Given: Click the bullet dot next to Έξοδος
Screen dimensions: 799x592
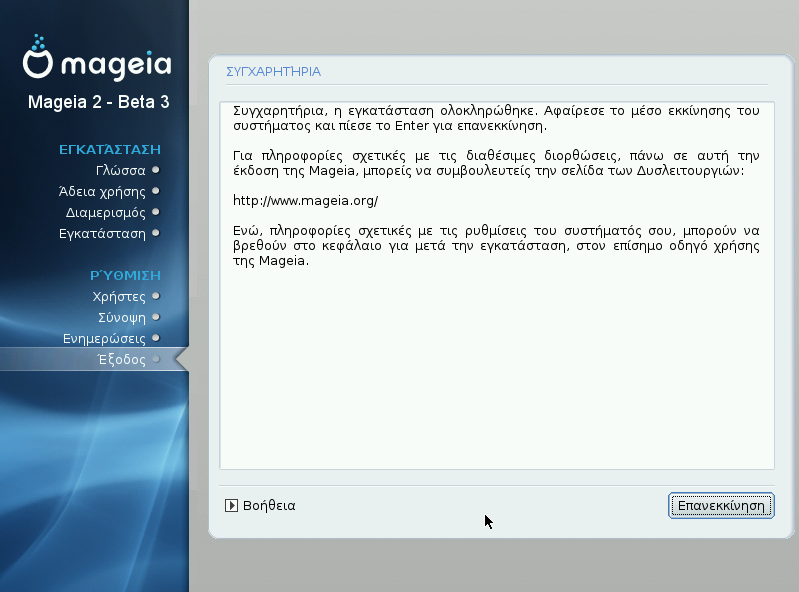Looking at the screenshot, I should 156,359.
